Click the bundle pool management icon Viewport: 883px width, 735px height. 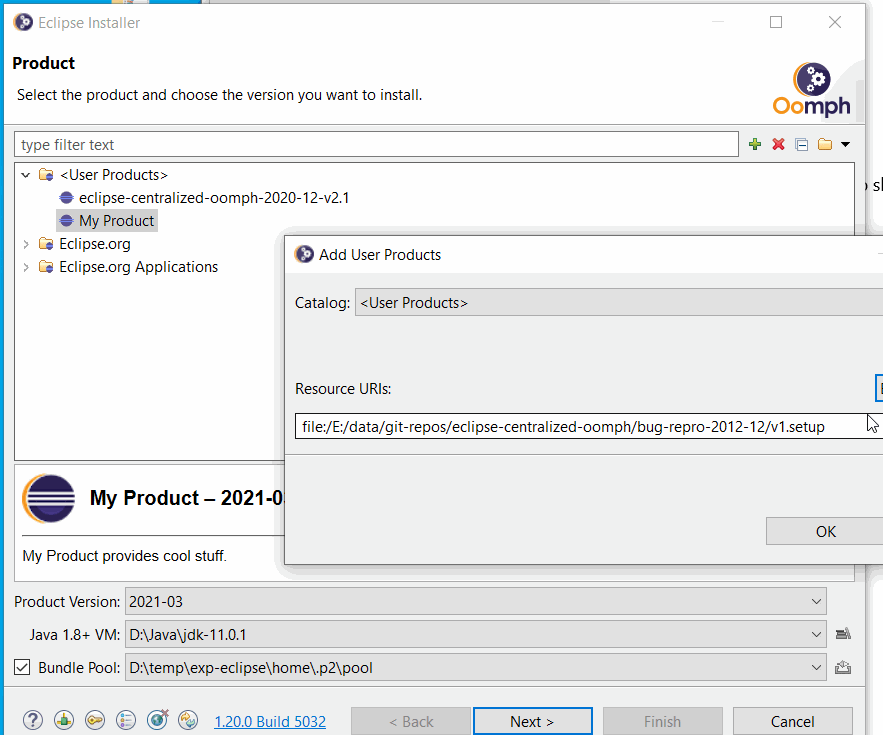pyautogui.click(x=843, y=667)
